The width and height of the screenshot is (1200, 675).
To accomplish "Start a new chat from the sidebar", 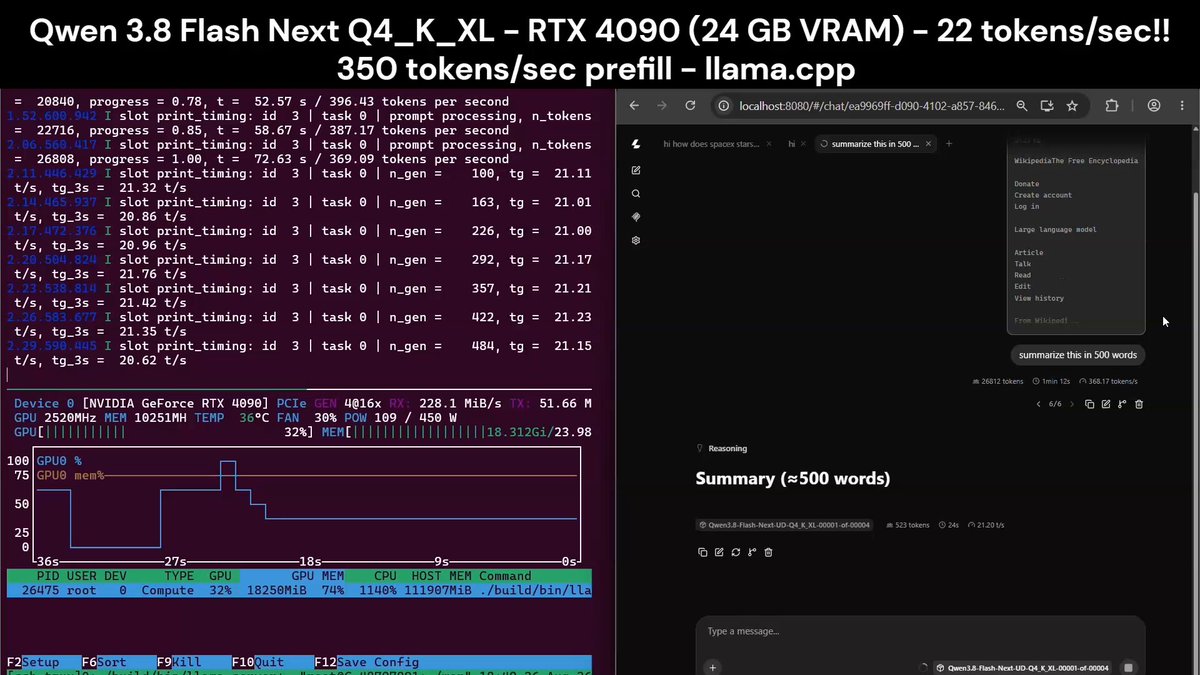I will [x=636, y=170].
